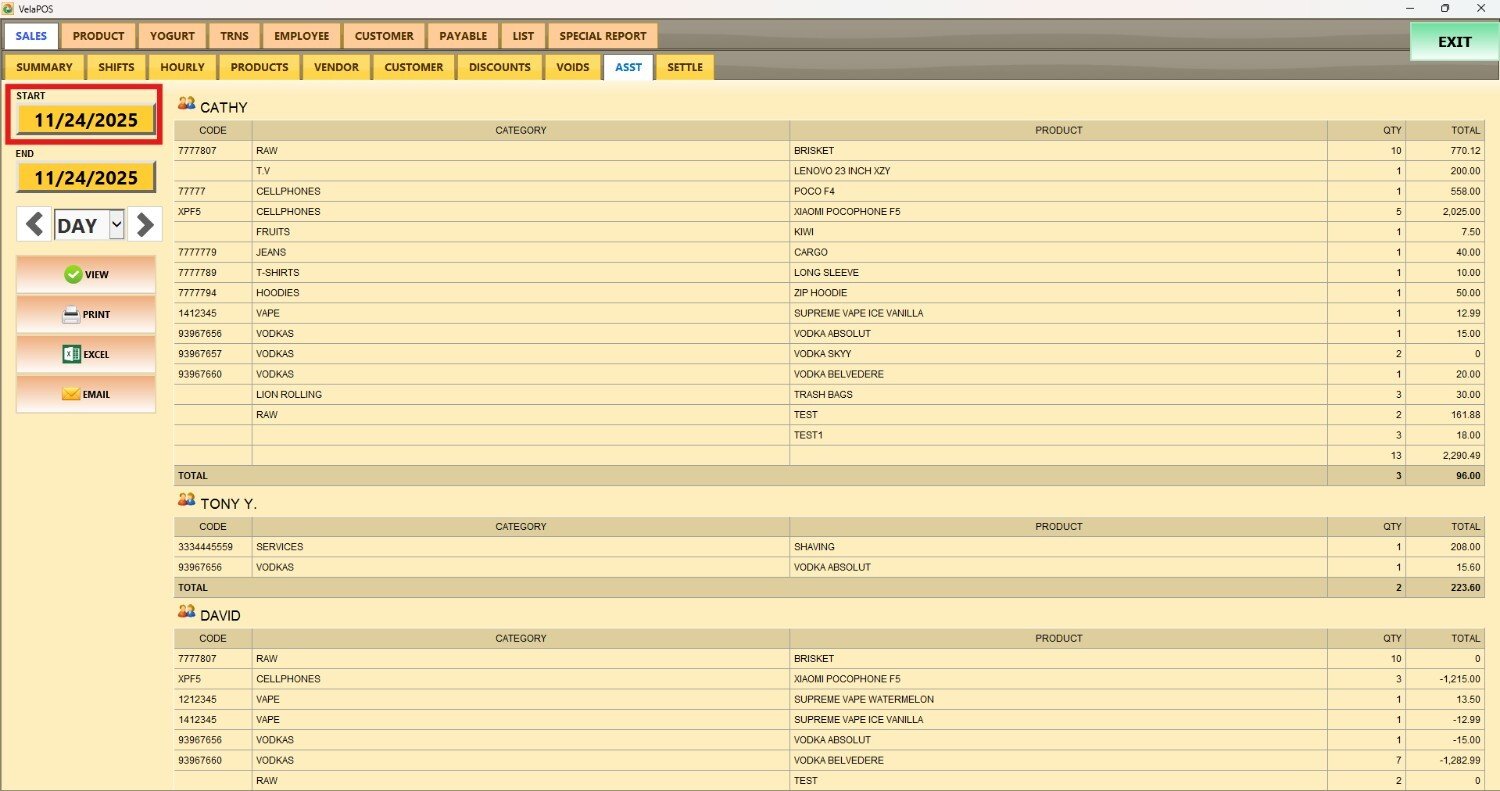Click the printer icon for Print

pyautogui.click(x=71, y=315)
